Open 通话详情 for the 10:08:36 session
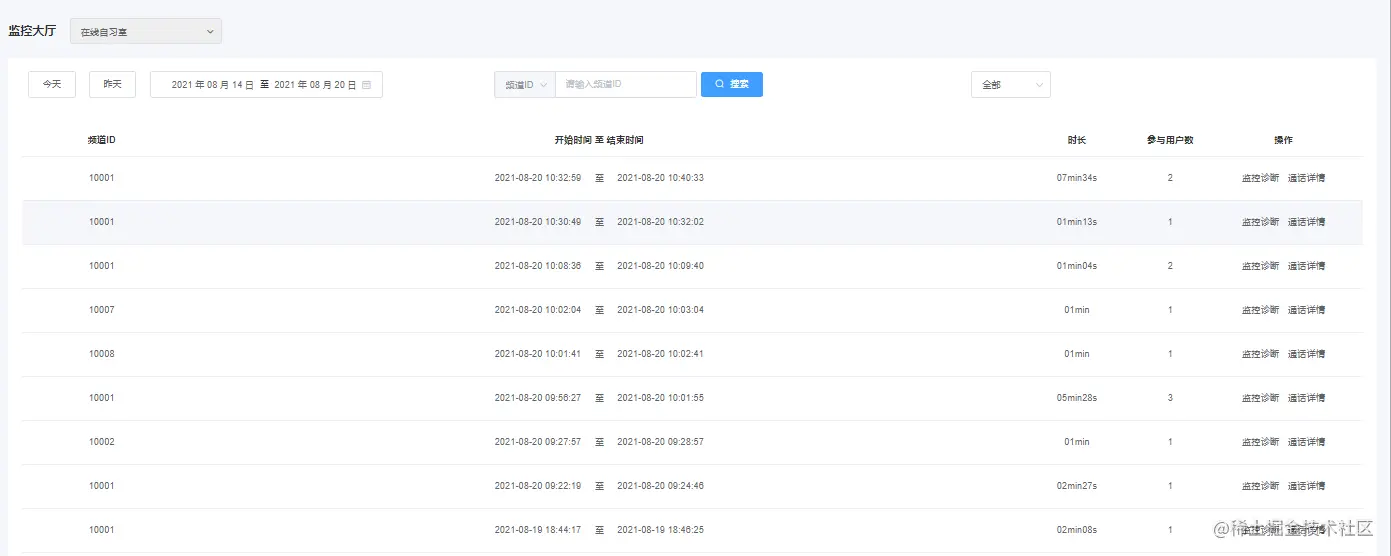This screenshot has width=1391, height=556. click(x=1306, y=266)
